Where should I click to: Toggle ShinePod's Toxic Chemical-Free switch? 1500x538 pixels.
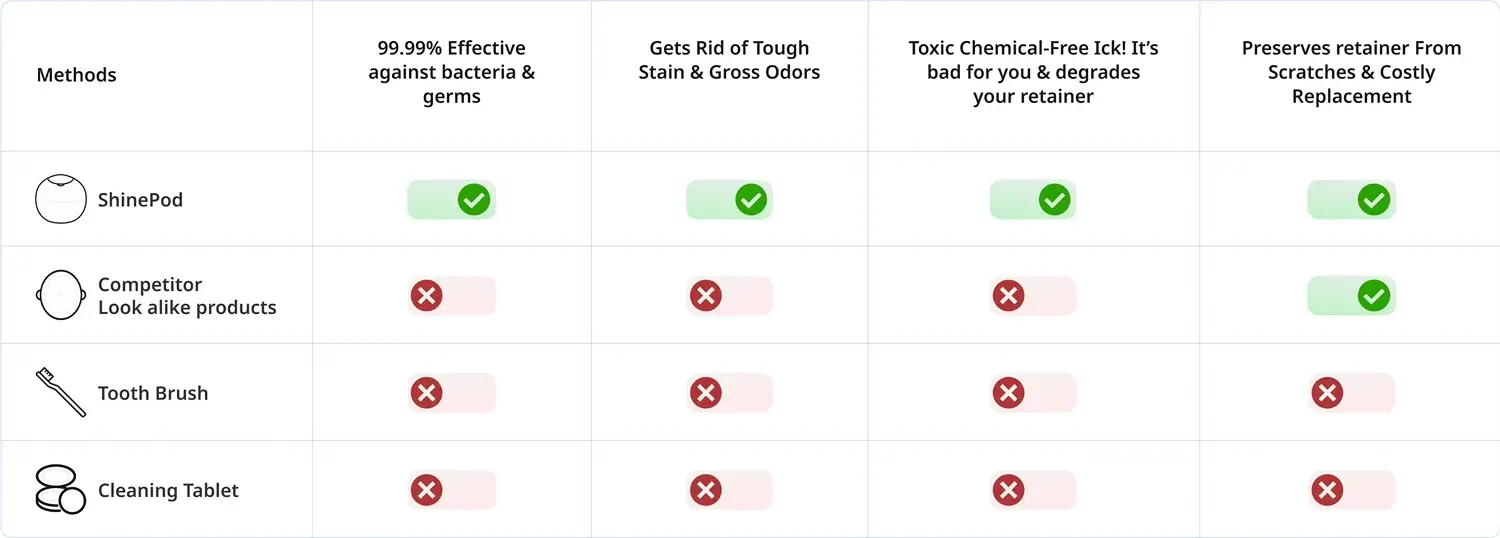[1033, 200]
